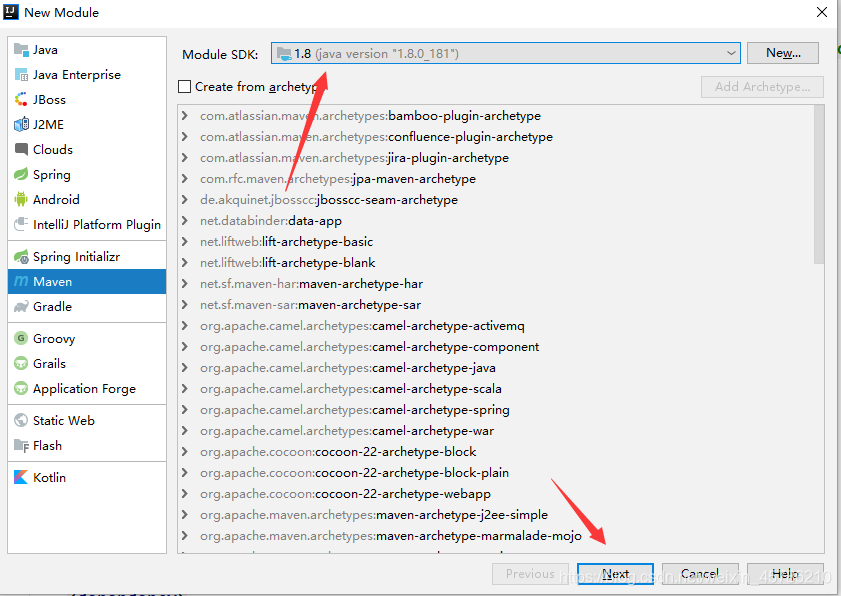Choose the Groovy G icon

21,339
